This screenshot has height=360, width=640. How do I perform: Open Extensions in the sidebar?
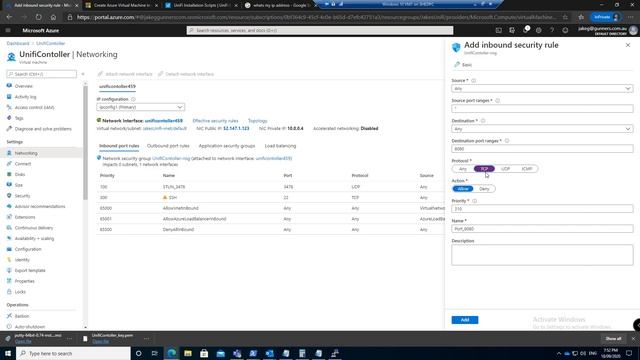tap(25, 217)
